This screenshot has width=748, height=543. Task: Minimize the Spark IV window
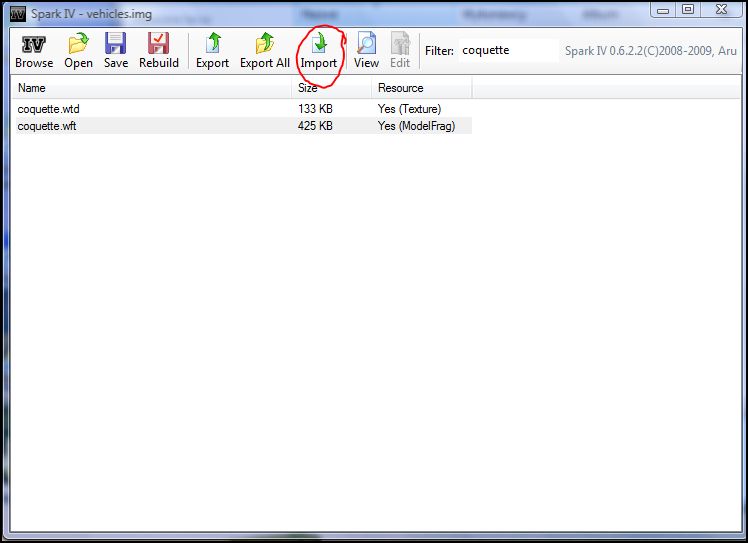[663, 10]
